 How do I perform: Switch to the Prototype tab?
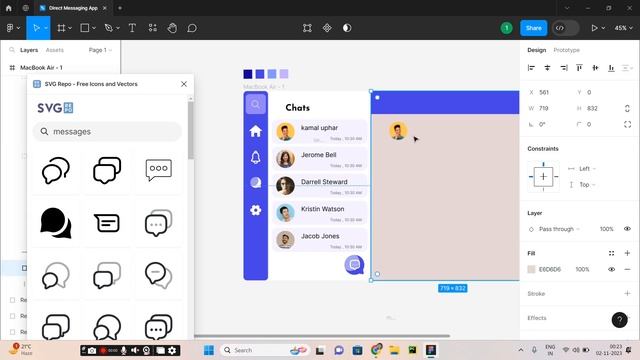pos(567,50)
